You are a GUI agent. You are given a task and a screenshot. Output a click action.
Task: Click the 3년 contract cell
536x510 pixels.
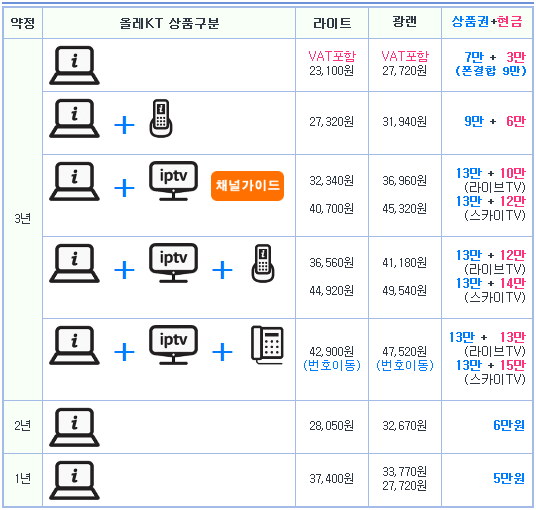(23, 219)
